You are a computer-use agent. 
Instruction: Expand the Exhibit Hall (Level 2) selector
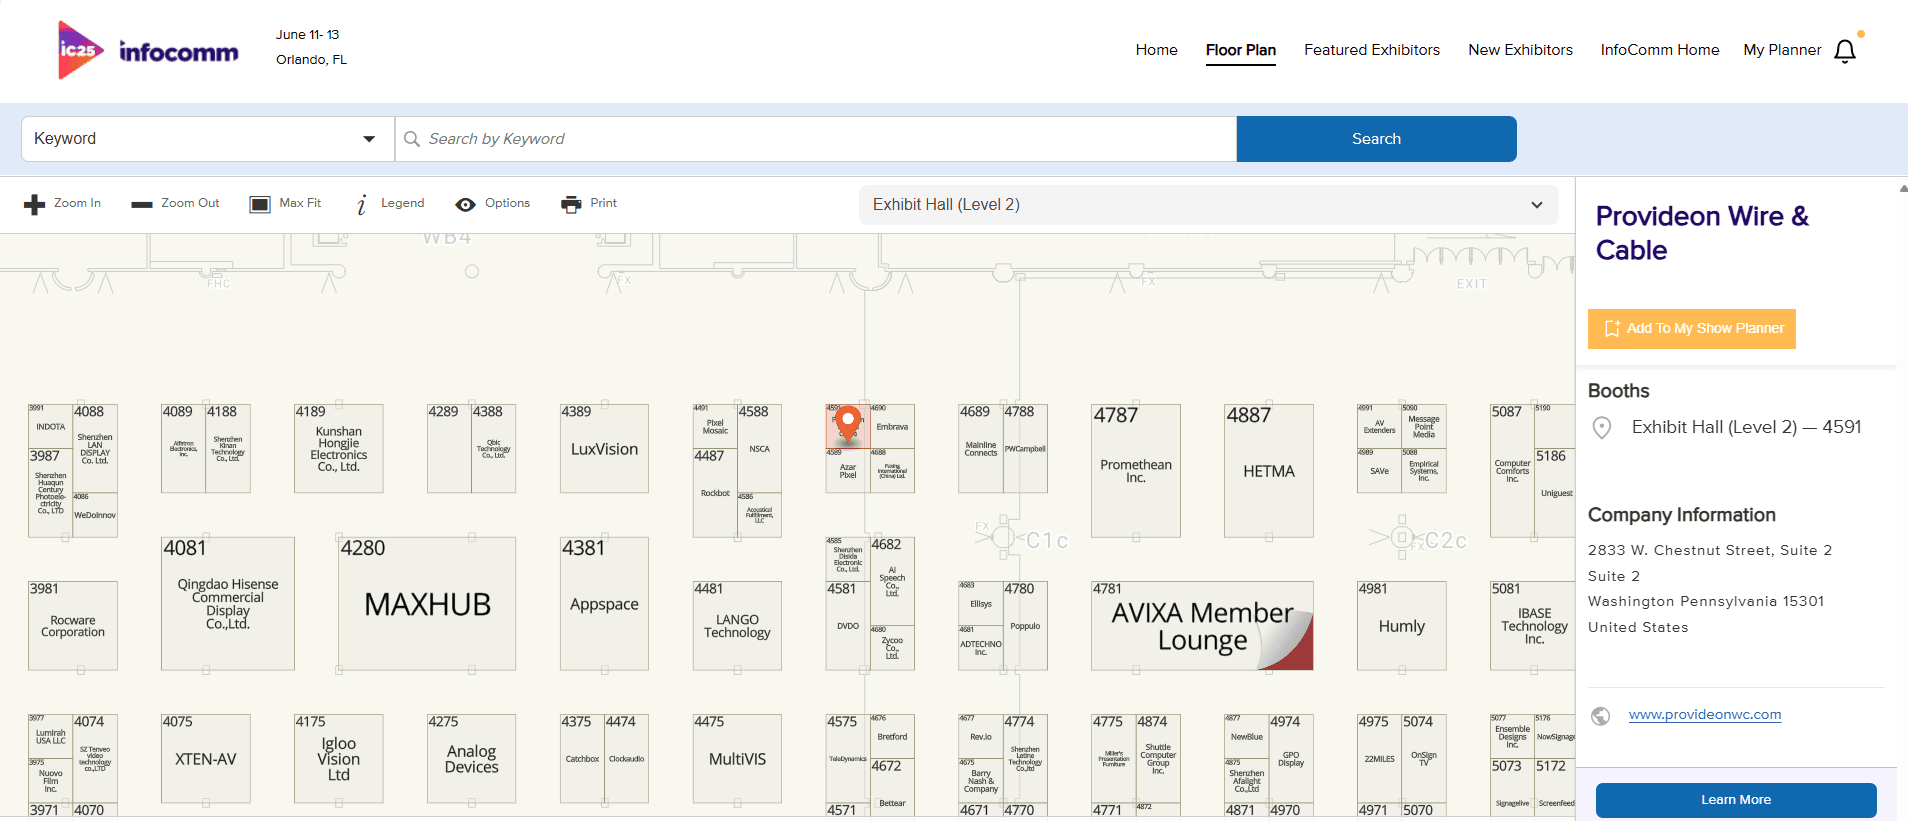tap(1208, 205)
